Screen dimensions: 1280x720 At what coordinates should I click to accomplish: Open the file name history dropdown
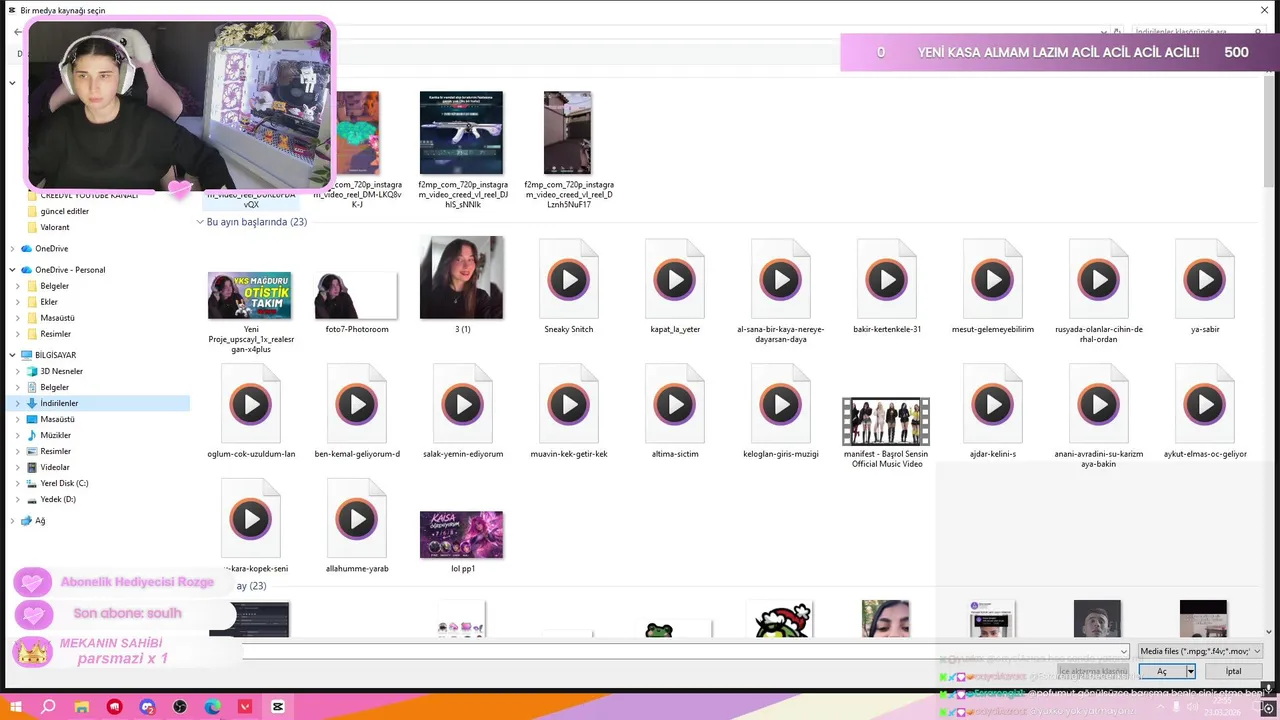click(x=1124, y=651)
